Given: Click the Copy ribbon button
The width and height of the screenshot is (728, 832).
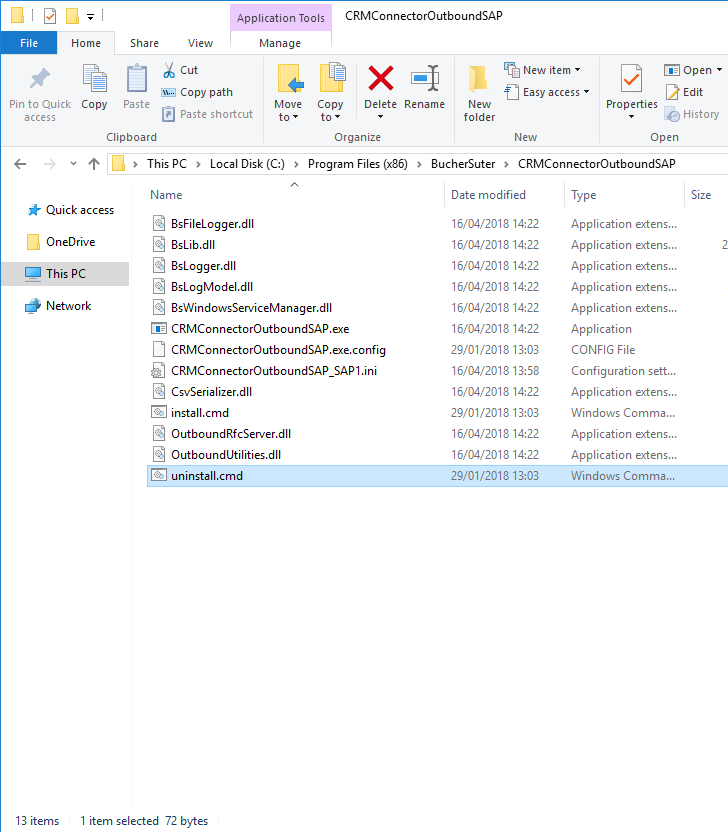Looking at the screenshot, I should [x=94, y=86].
